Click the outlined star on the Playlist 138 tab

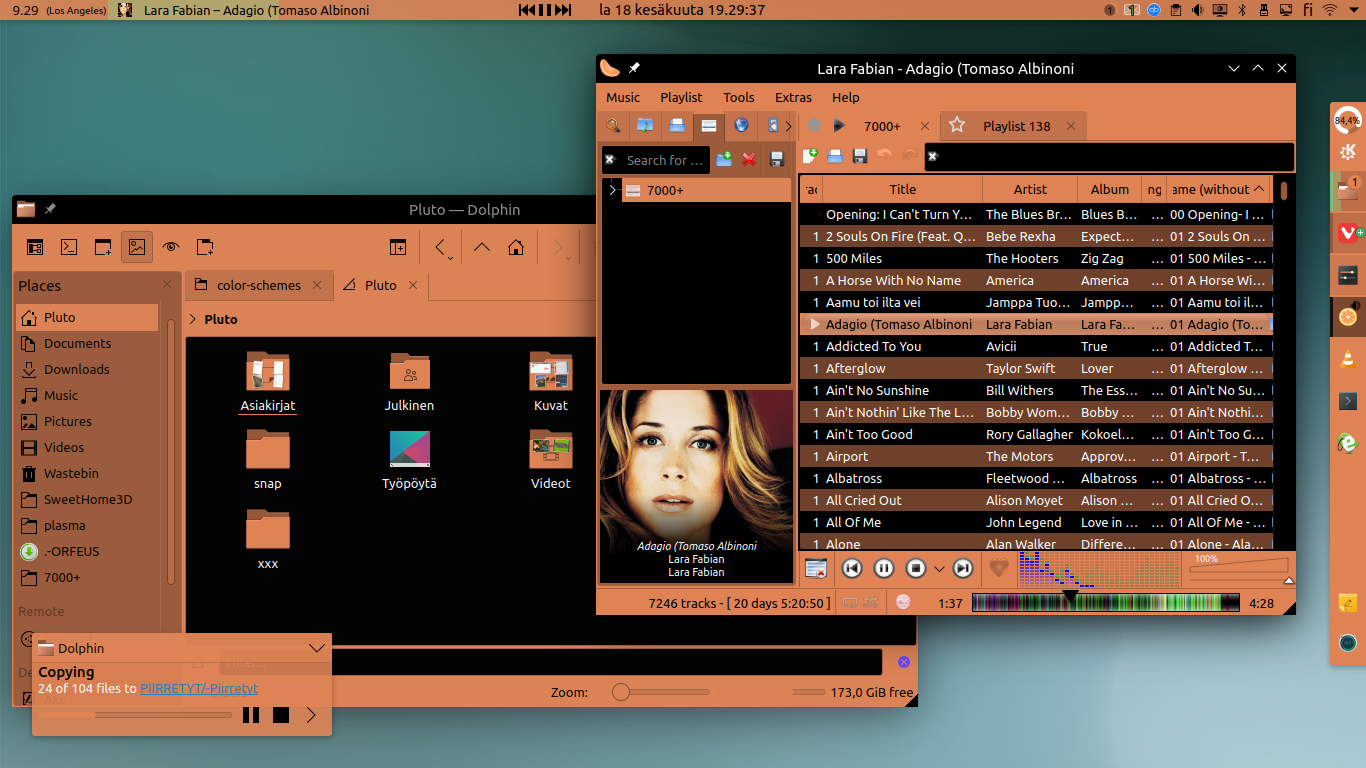coord(957,125)
